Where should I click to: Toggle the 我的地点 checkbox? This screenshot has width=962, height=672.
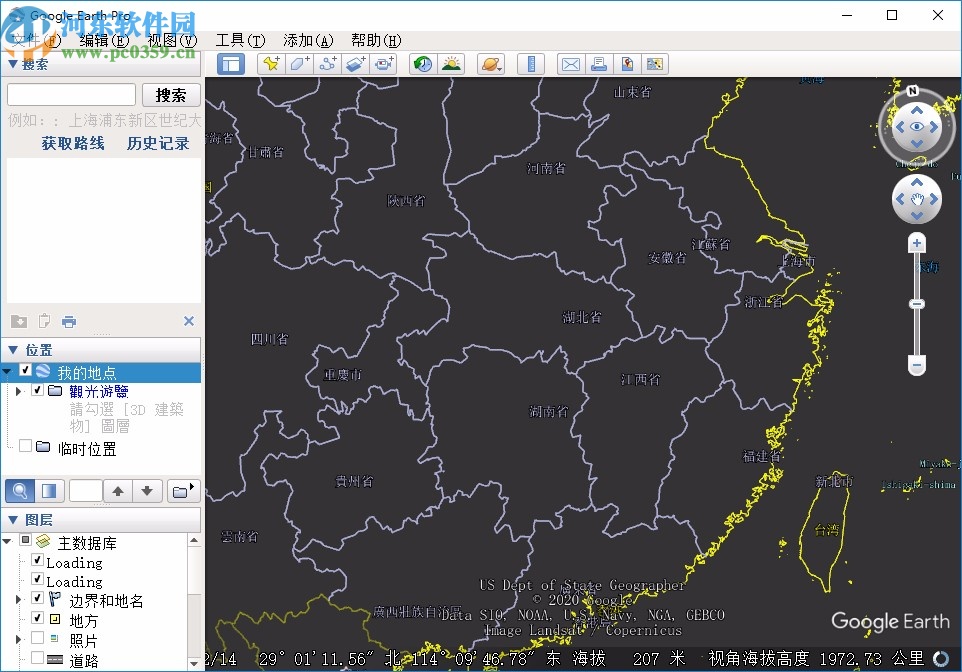coord(25,370)
